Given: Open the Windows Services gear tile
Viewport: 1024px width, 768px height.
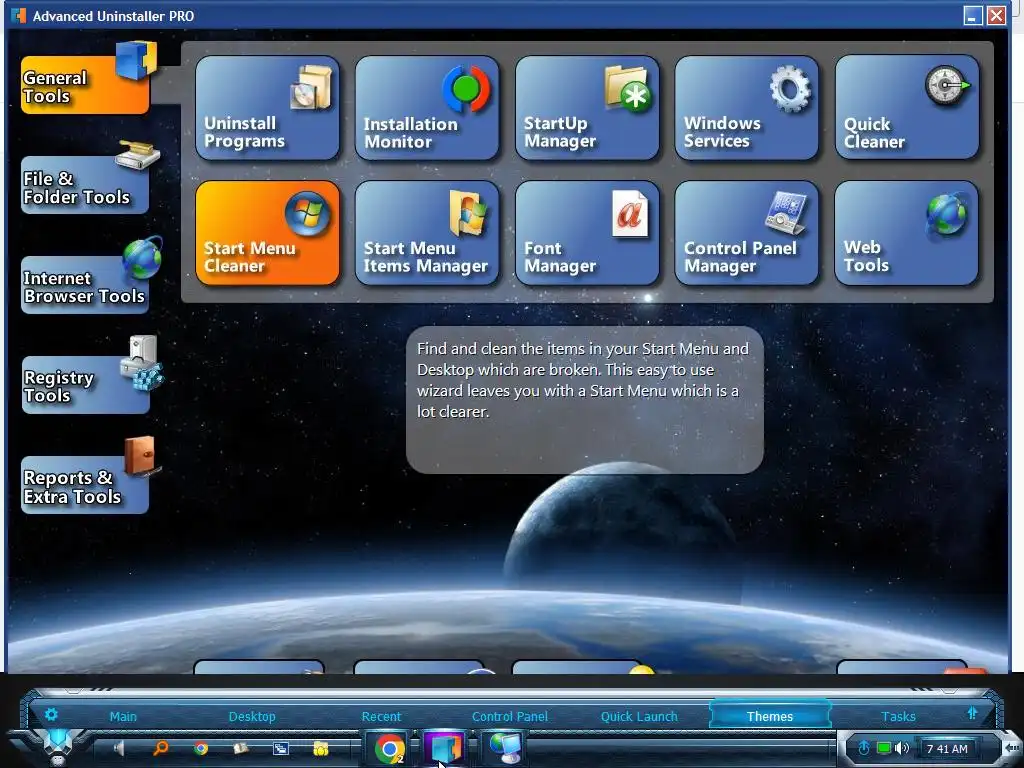Looking at the screenshot, I should pos(746,108).
